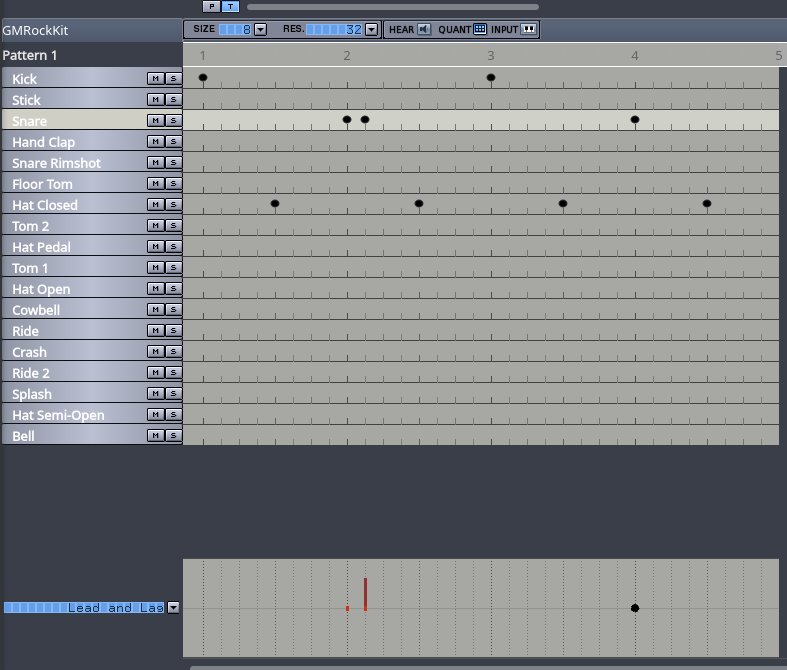Solo the Snare instrument
787x670 pixels.
pyautogui.click(x=173, y=120)
